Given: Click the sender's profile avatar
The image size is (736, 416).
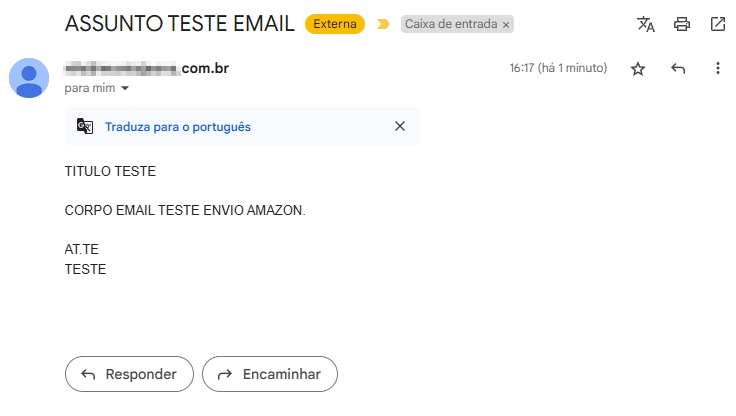Looking at the screenshot, I should tap(29, 78).
